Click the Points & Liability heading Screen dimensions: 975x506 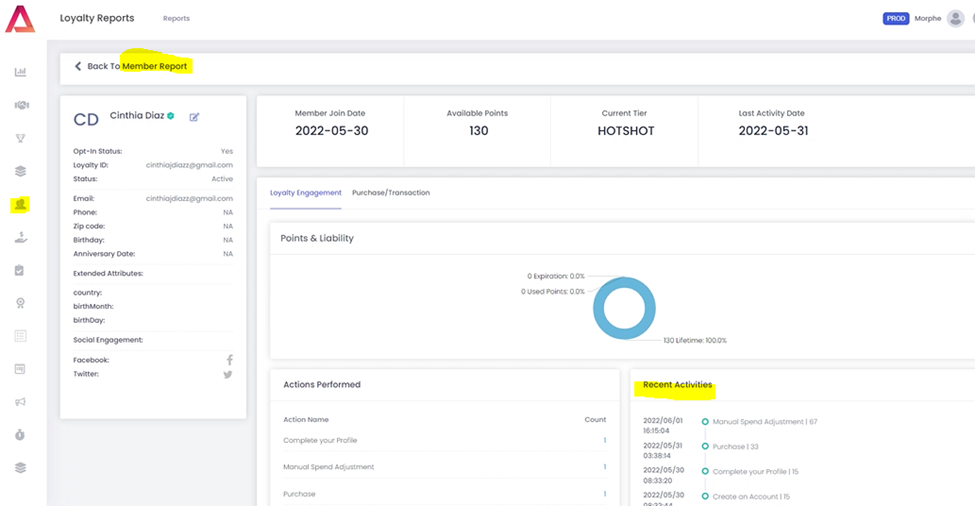pyautogui.click(x=317, y=238)
